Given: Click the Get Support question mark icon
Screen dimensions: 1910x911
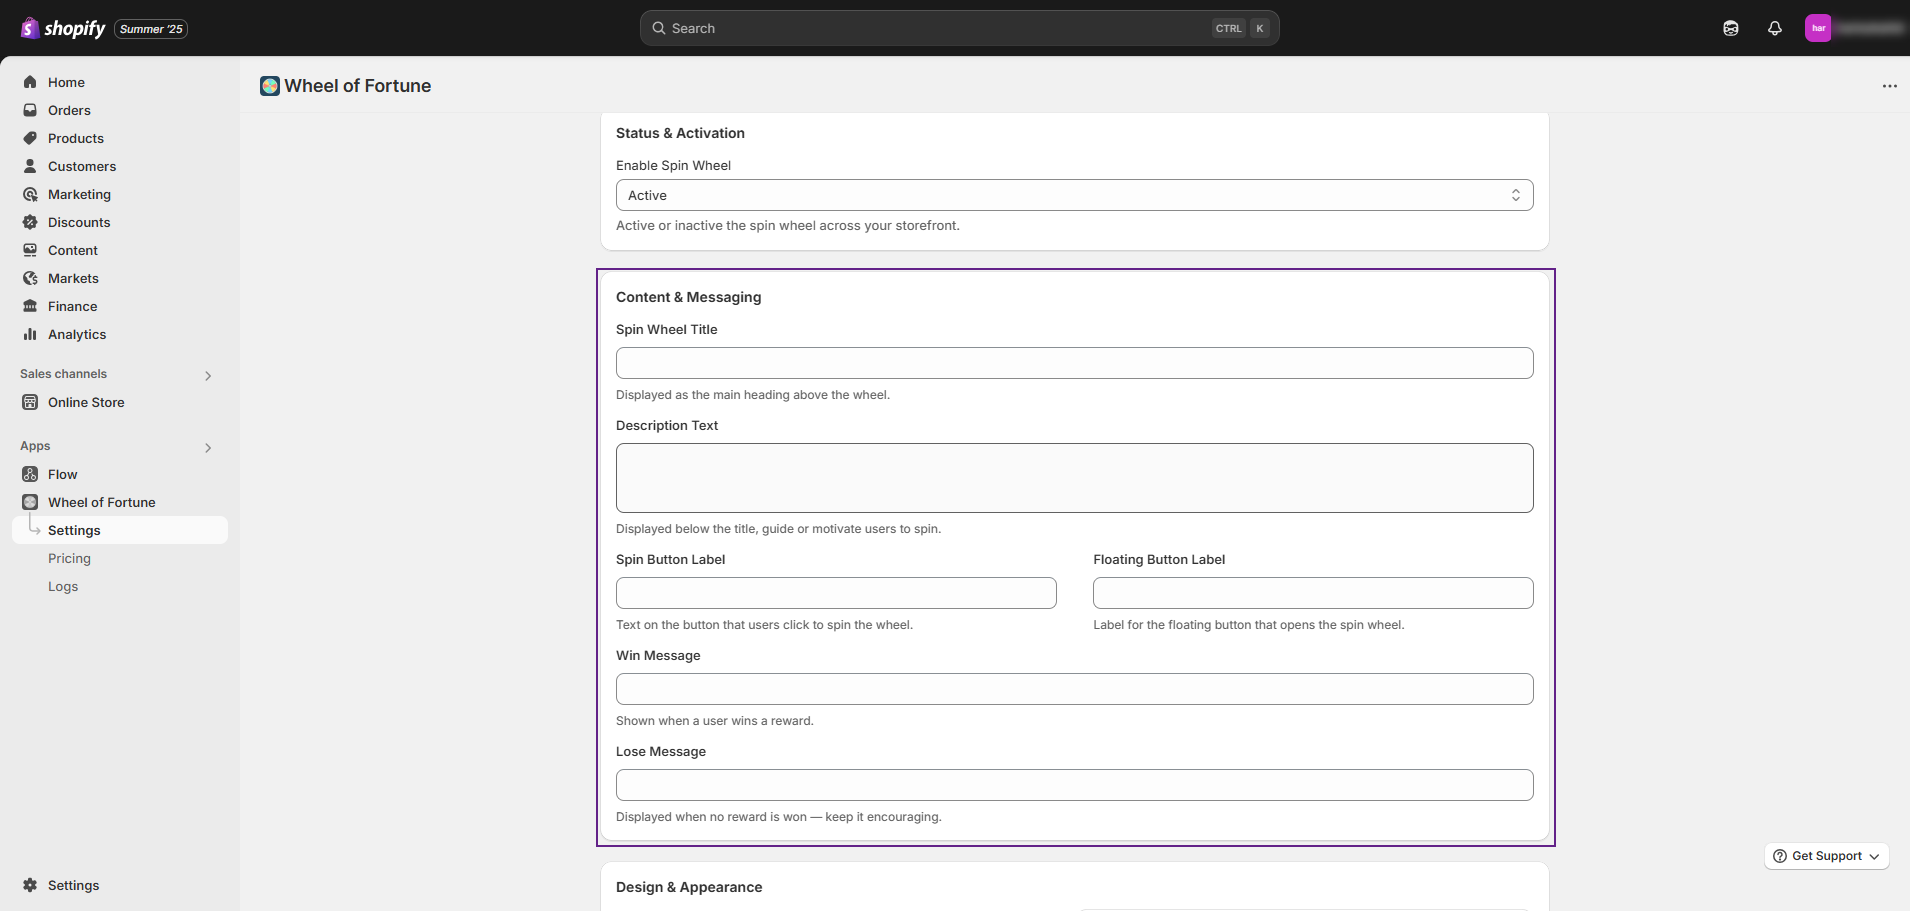Looking at the screenshot, I should (1780, 856).
